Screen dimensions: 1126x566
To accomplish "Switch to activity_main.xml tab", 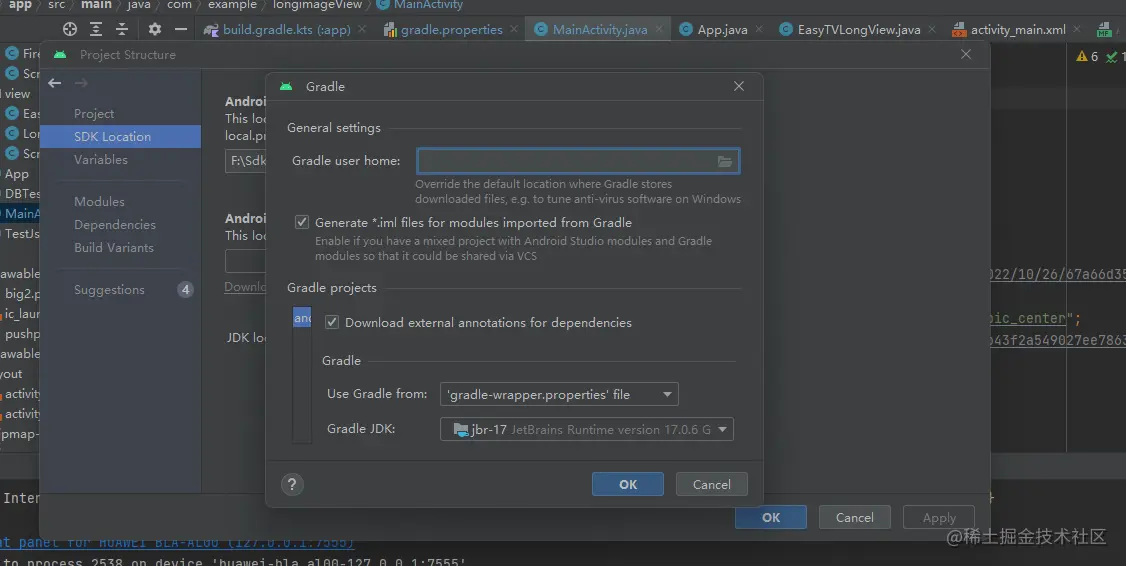I will click(1009, 29).
